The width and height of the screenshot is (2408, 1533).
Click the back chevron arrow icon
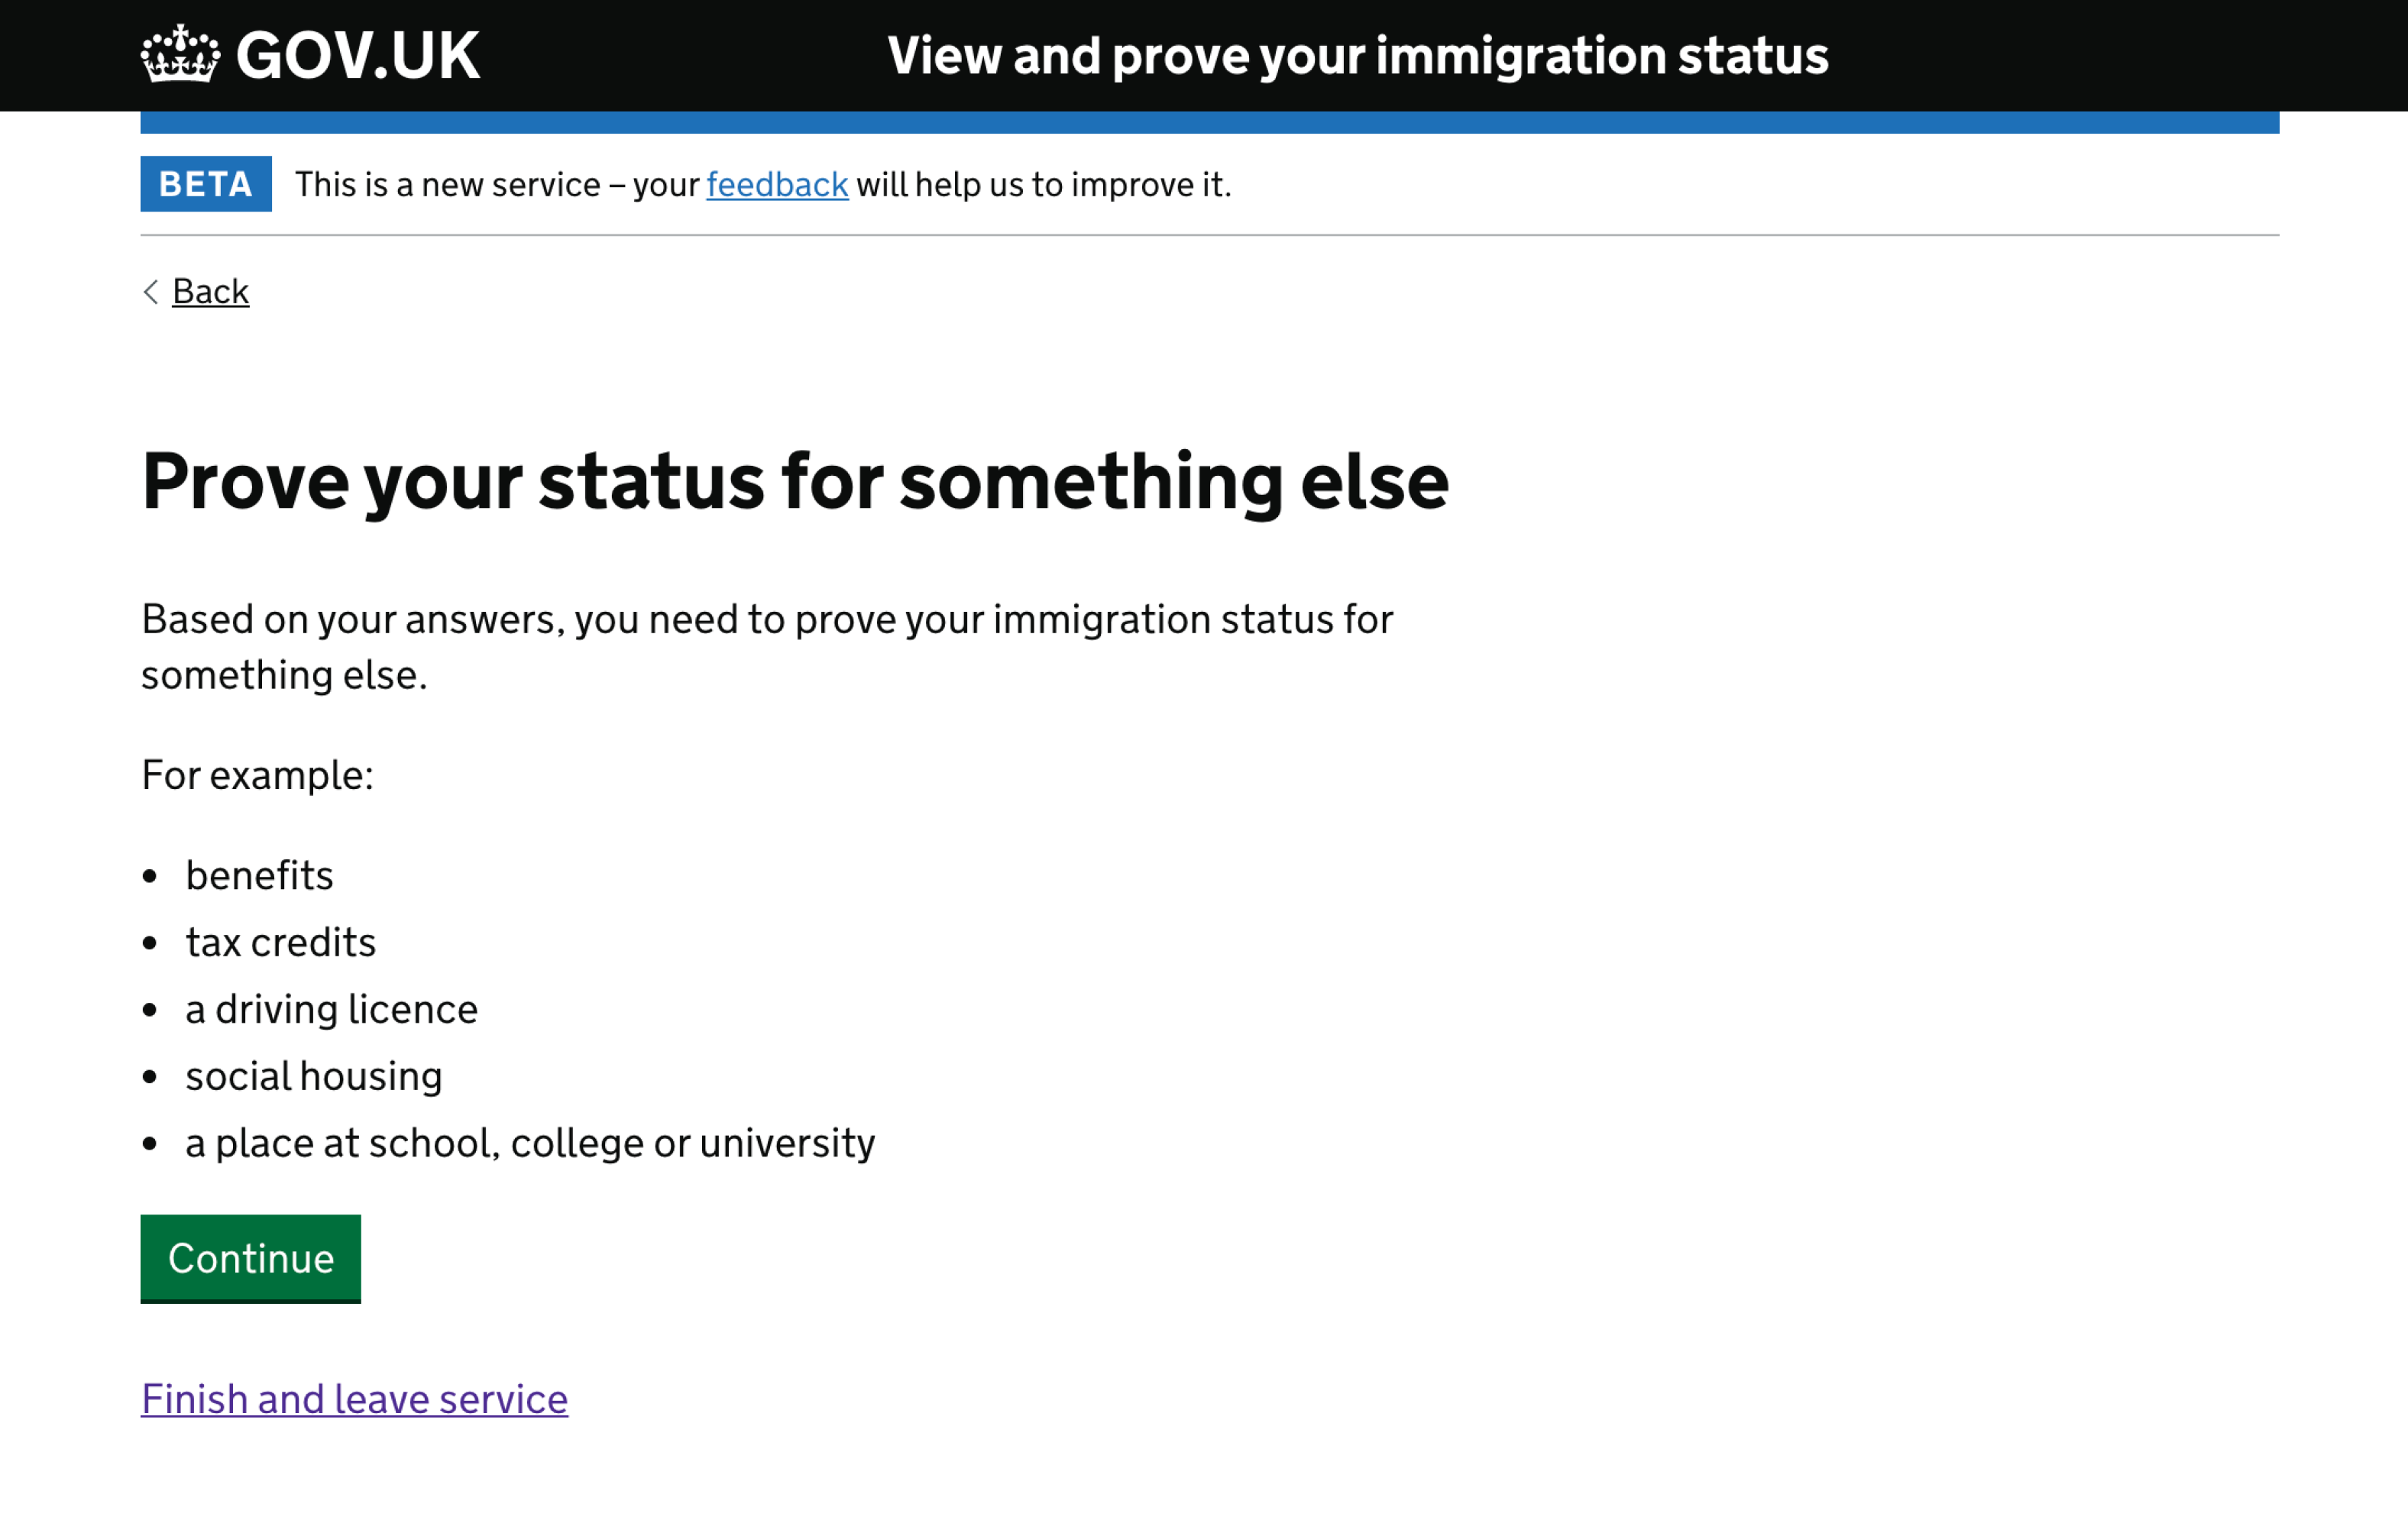pos(151,292)
